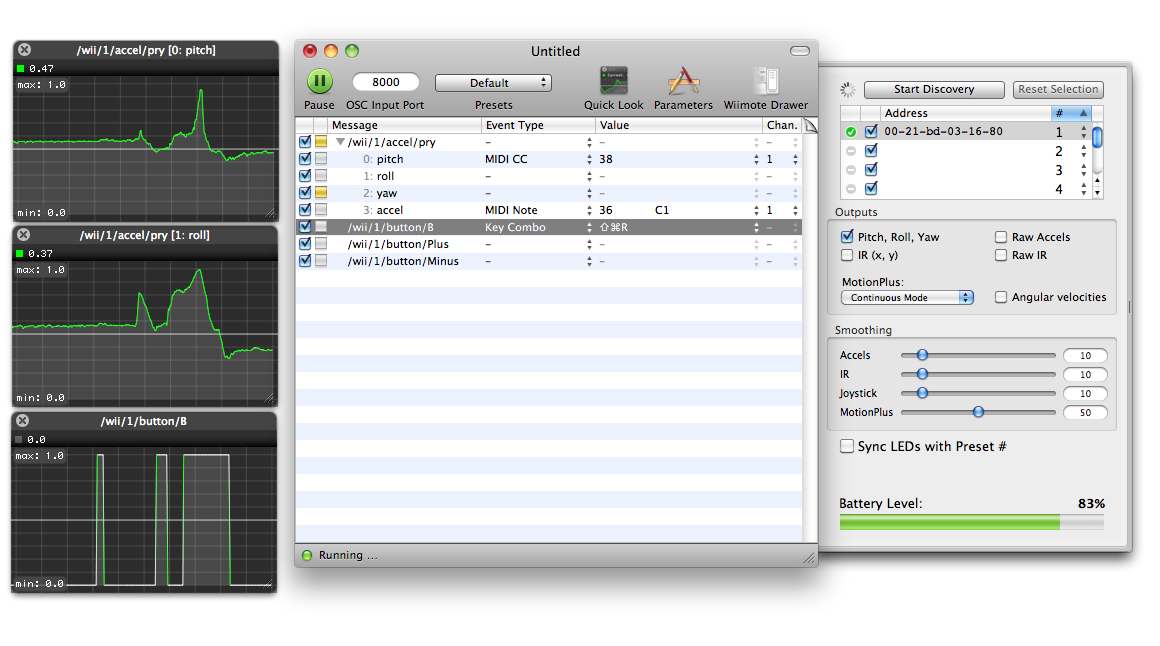Select the /wii/1/button/Minus row
Screen dimensions: 1160x646
(x=548, y=261)
